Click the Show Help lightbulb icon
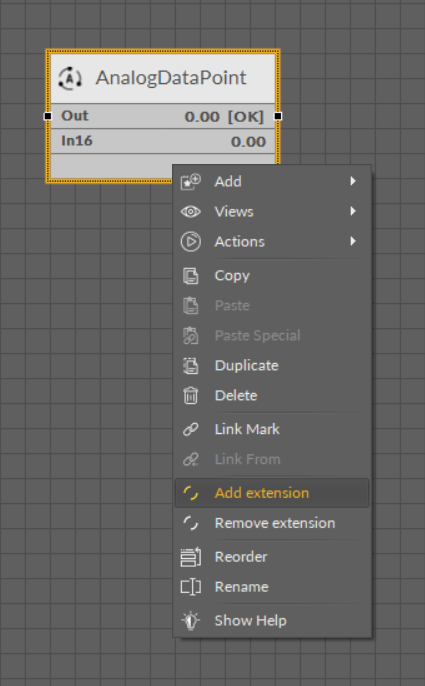 point(190,620)
